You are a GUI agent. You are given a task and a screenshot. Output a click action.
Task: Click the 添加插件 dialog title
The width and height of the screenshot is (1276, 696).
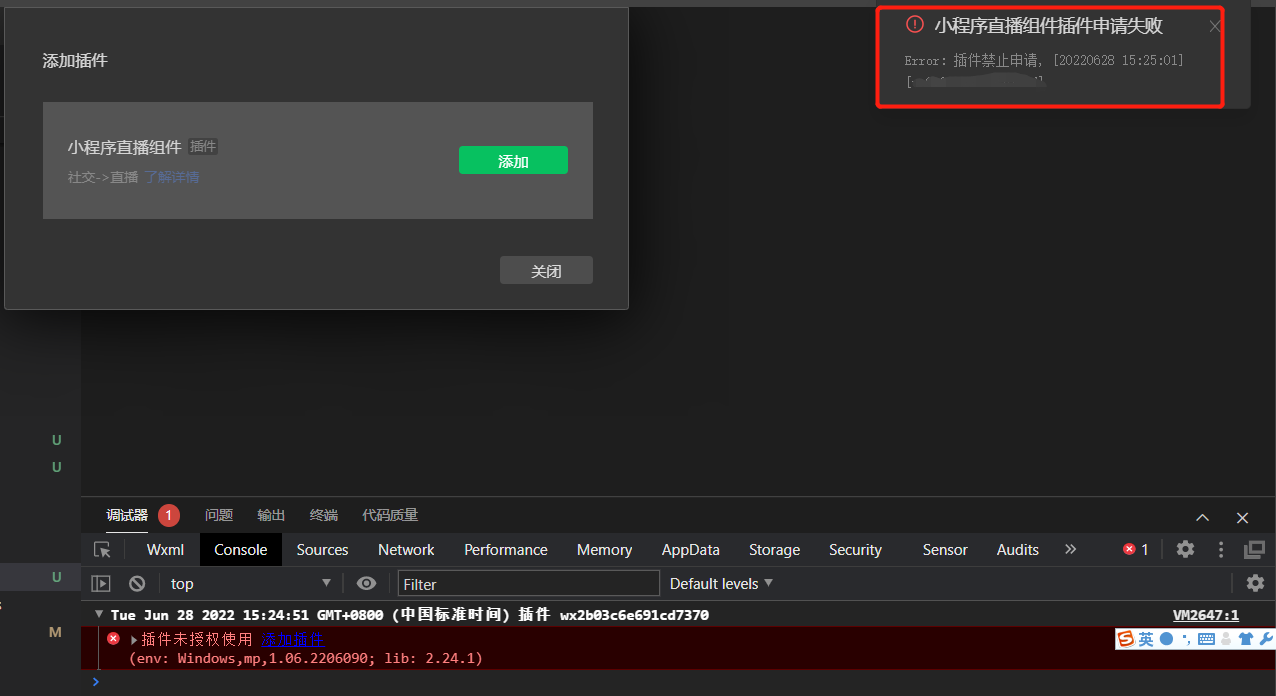tap(75, 61)
